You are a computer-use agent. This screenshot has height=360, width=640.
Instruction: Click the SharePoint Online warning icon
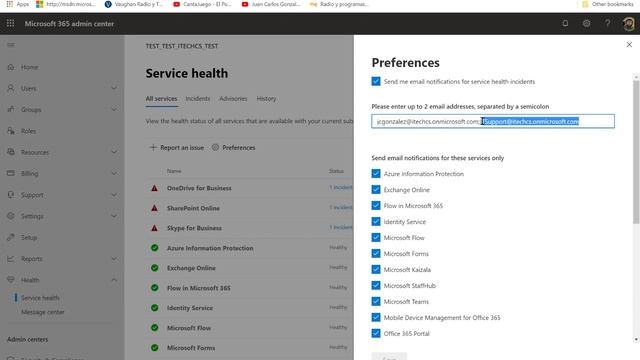(x=154, y=208)
